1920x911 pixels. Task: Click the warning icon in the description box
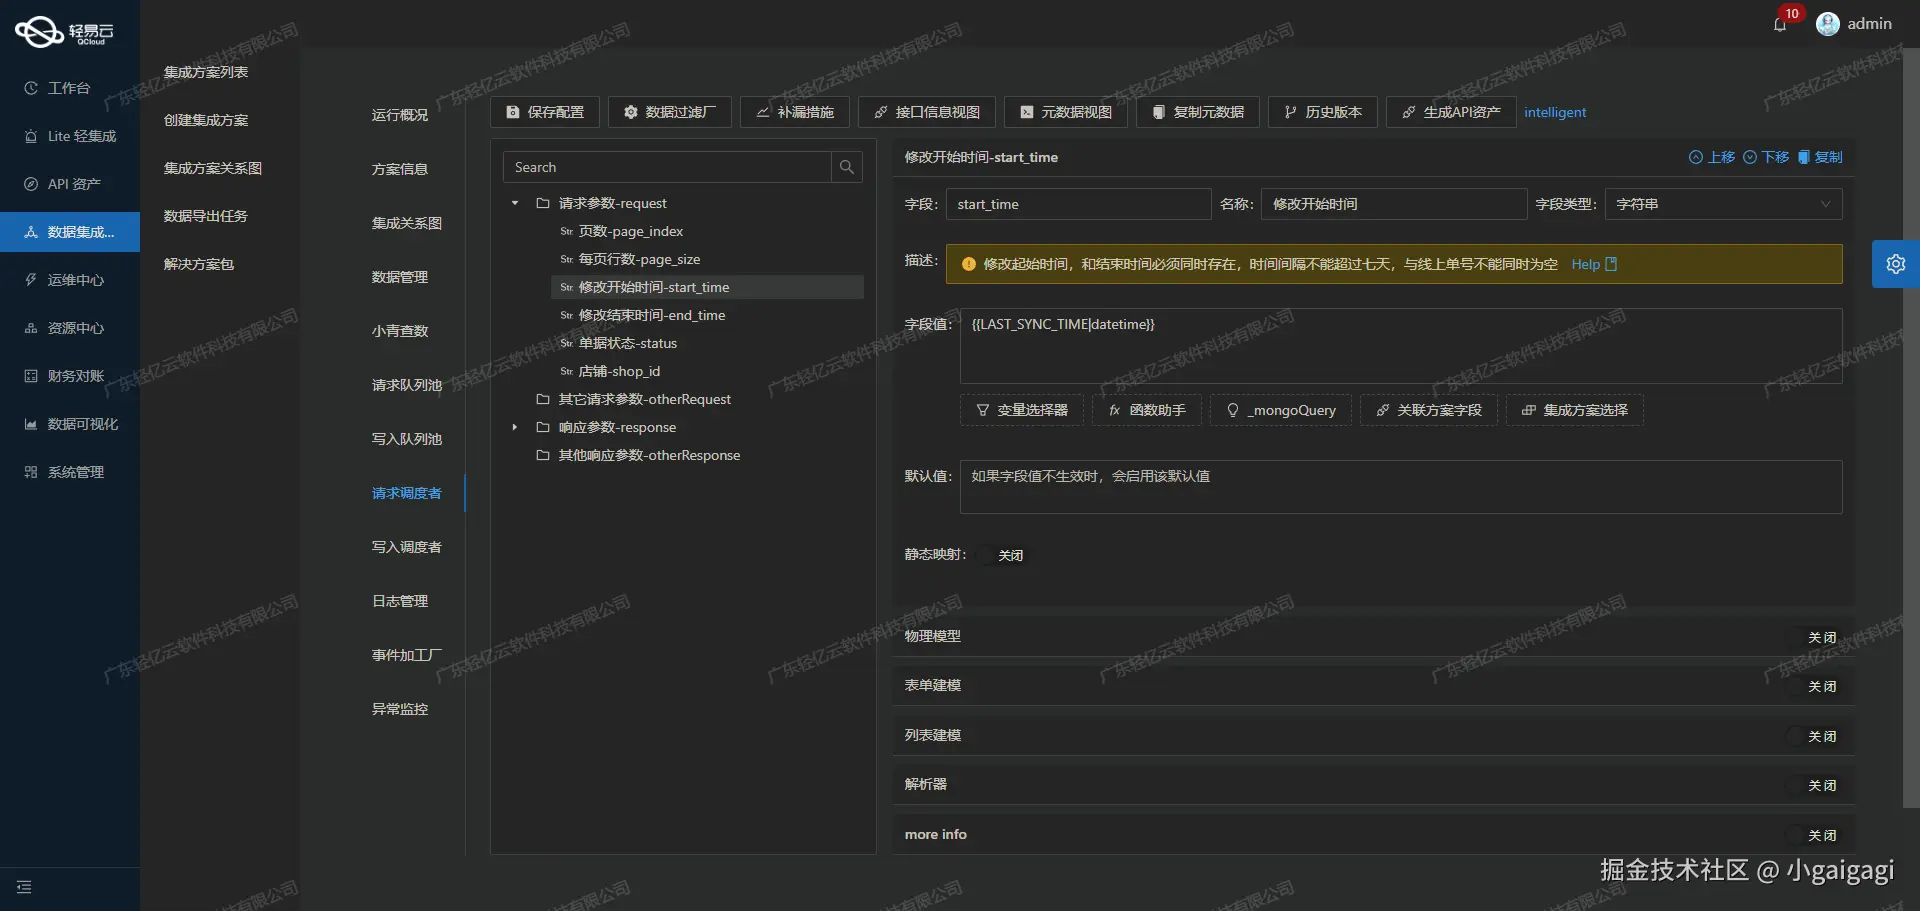coord(968,264)
